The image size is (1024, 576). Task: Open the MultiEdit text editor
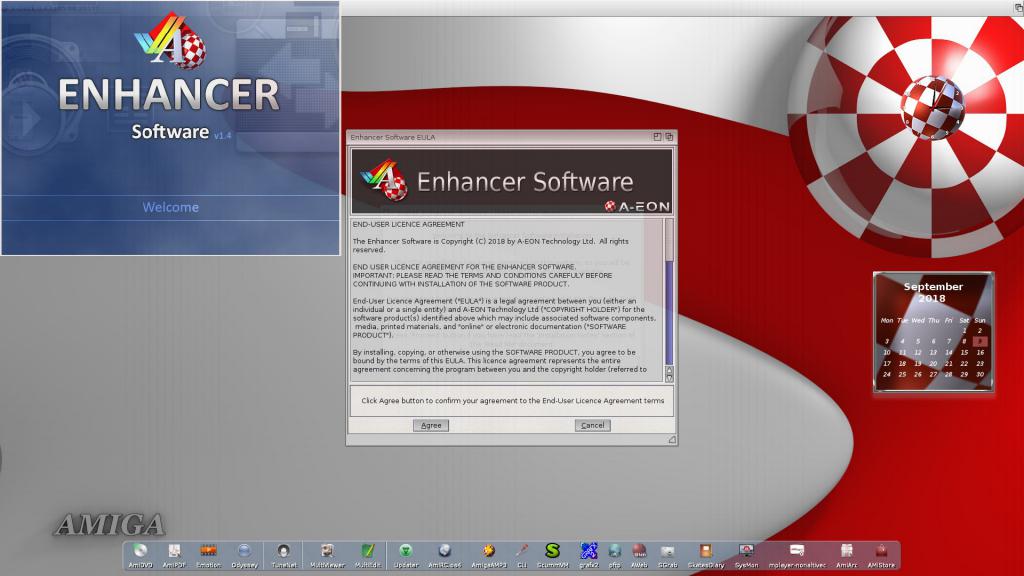(368, 554)
